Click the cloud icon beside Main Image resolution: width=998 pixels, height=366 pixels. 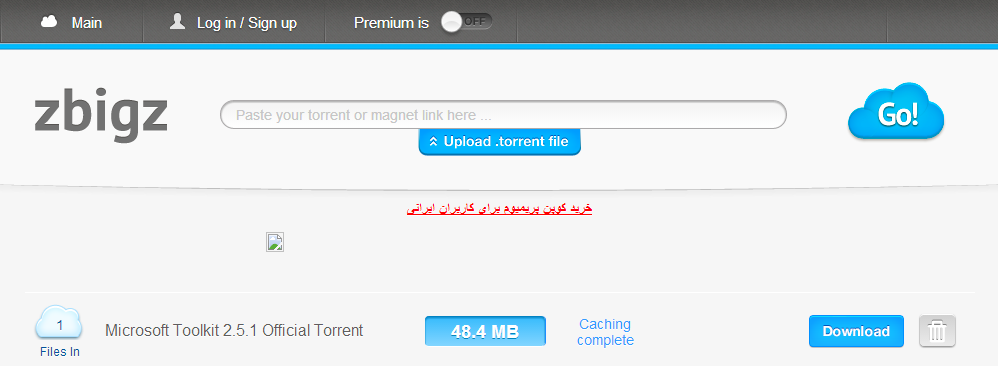[49, 22]
